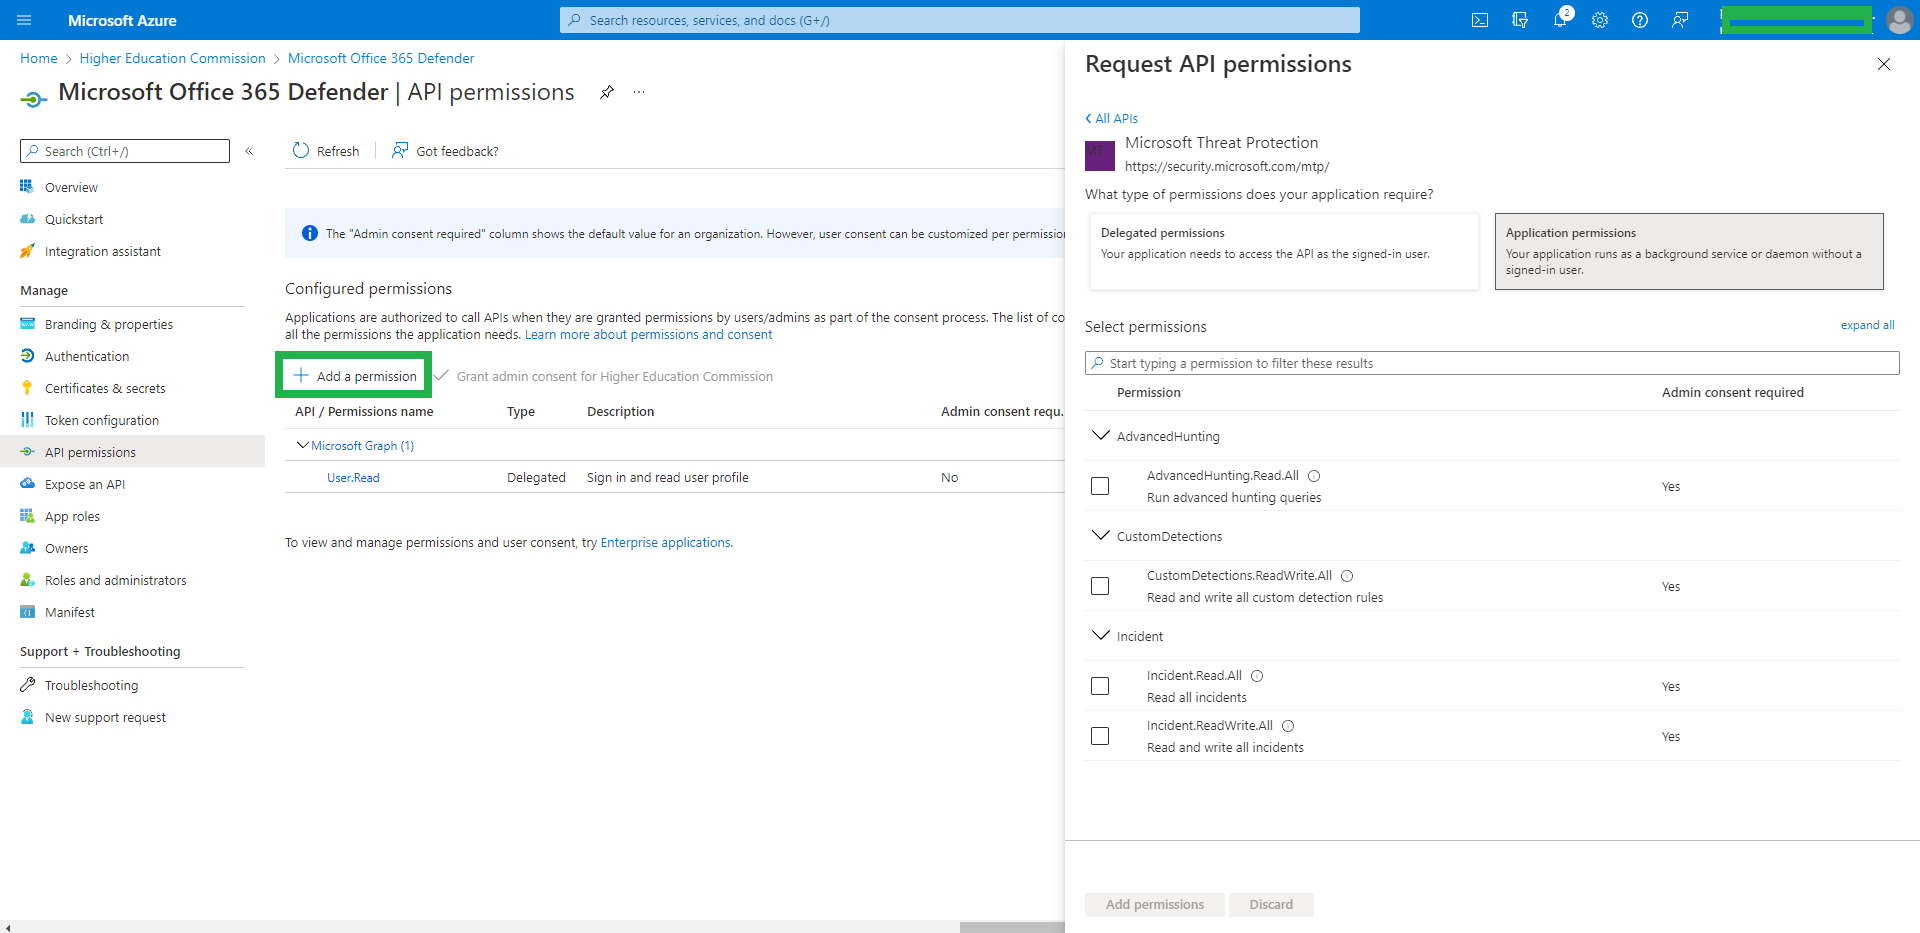Click the expand all link
The width and height of the screenshot is (1920, 933).
pyautogui.click(x=1867, y=325)
